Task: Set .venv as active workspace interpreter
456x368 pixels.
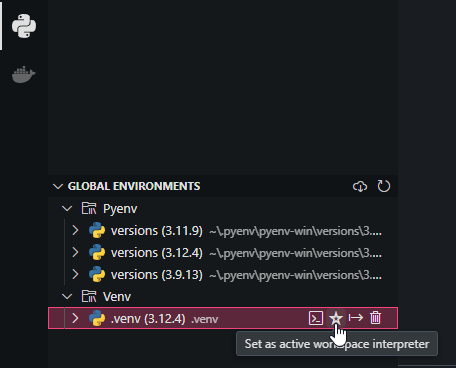Action: point(336,318)
